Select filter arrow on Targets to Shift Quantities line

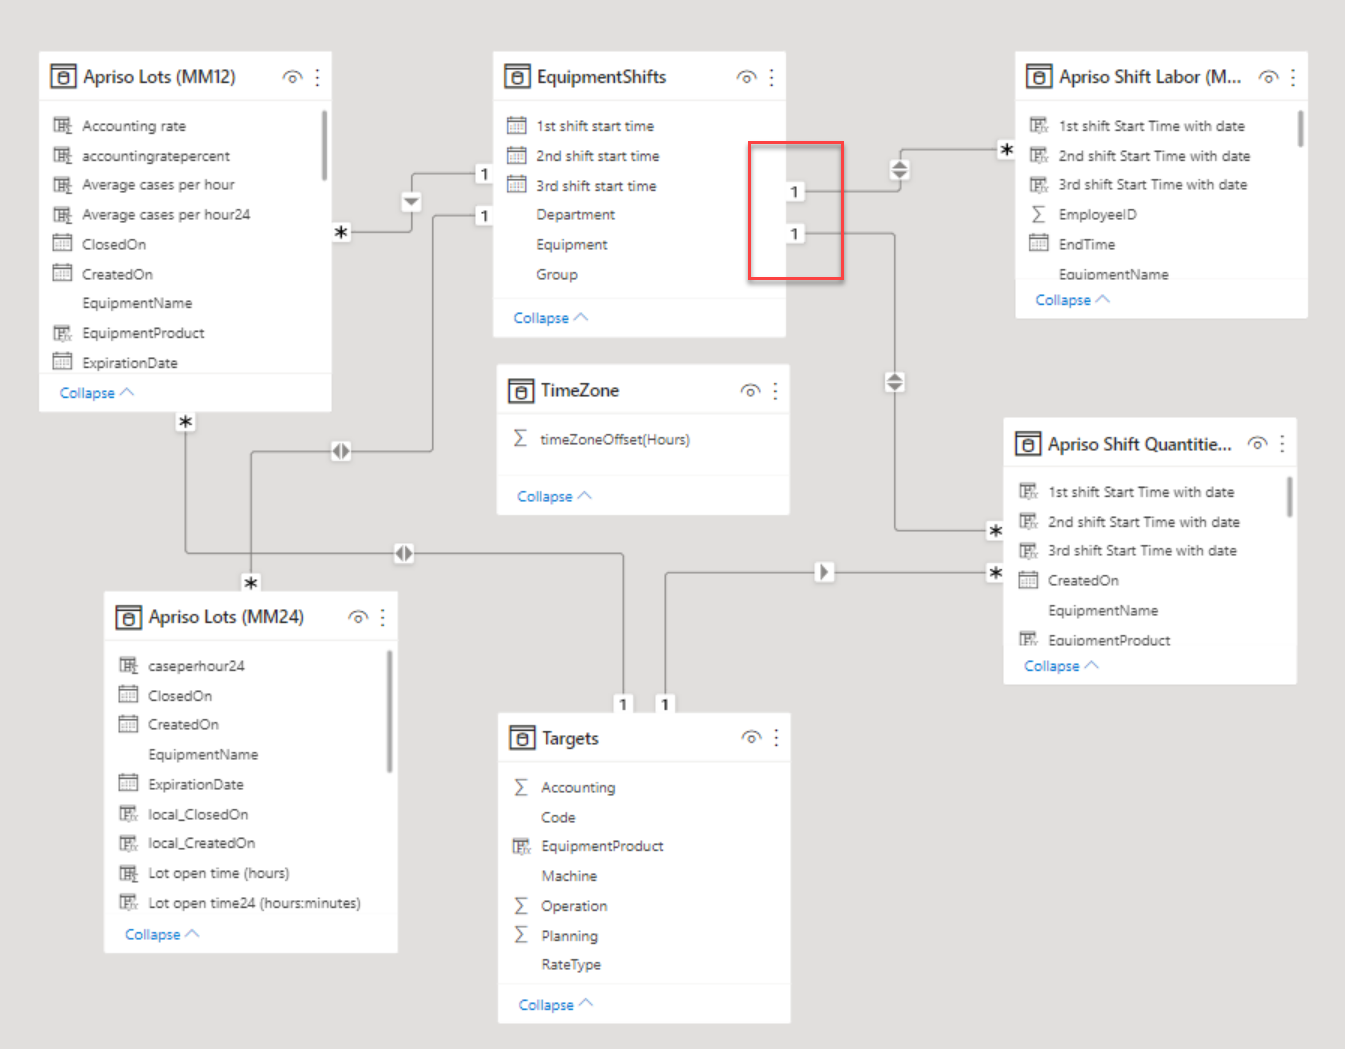tap(824, 572)
